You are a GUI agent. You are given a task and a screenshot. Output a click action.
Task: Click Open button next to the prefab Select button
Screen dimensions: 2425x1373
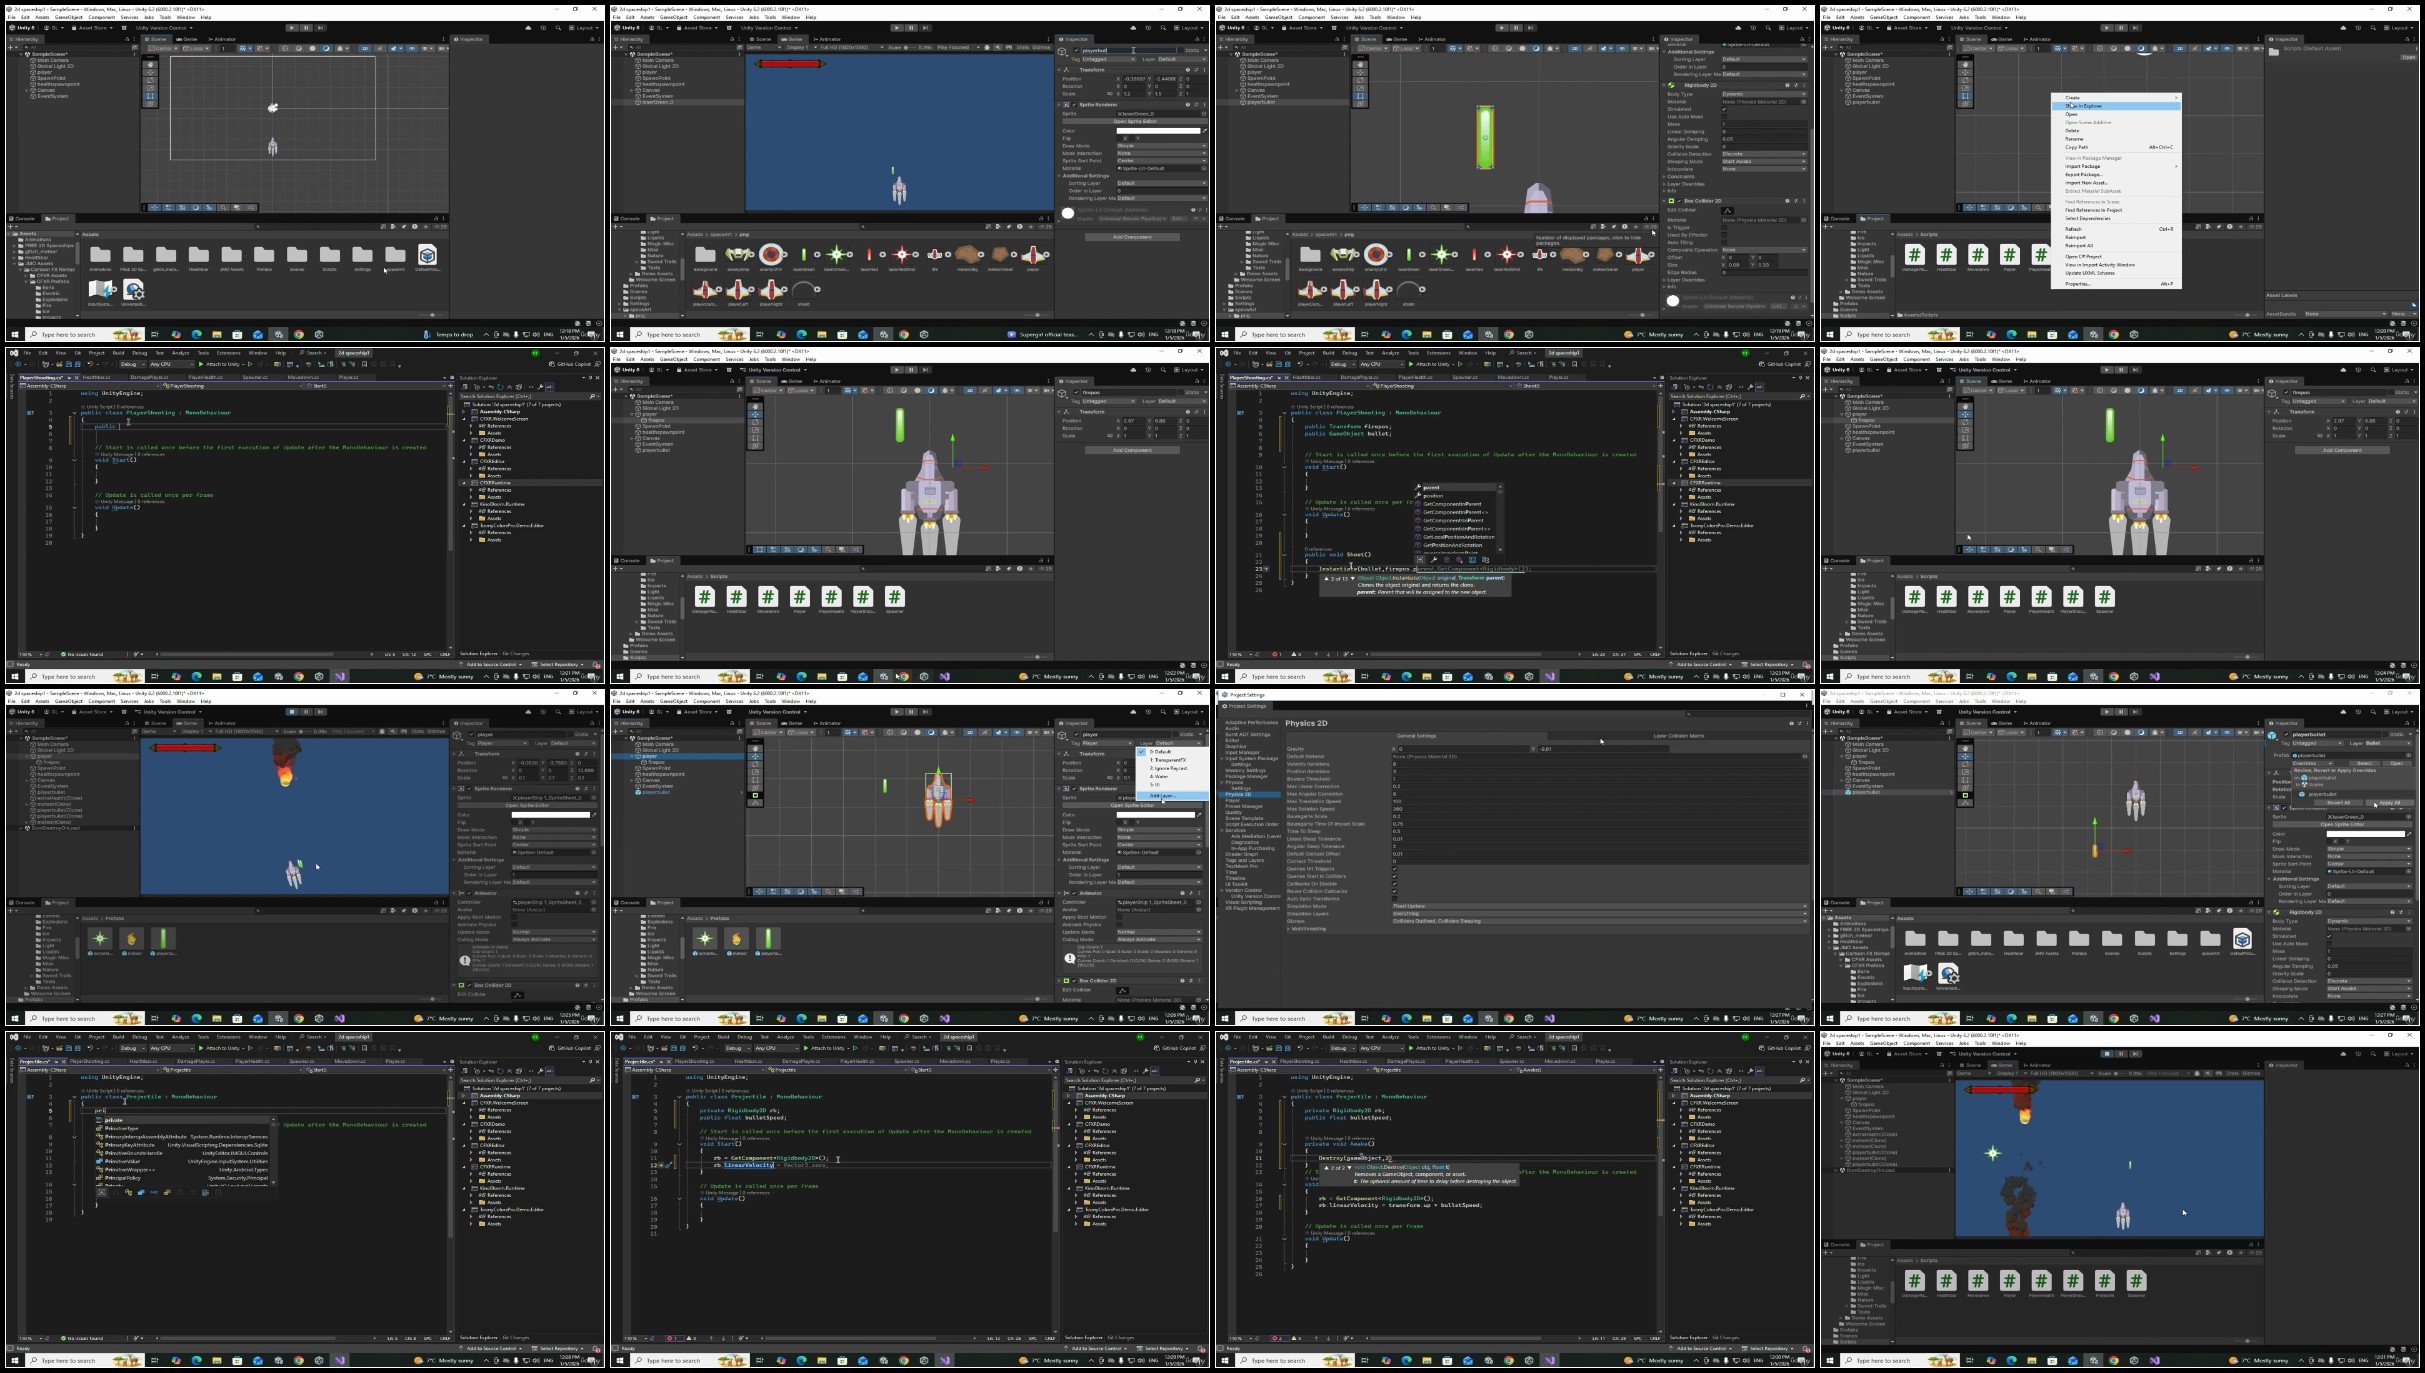(2395, 763)
